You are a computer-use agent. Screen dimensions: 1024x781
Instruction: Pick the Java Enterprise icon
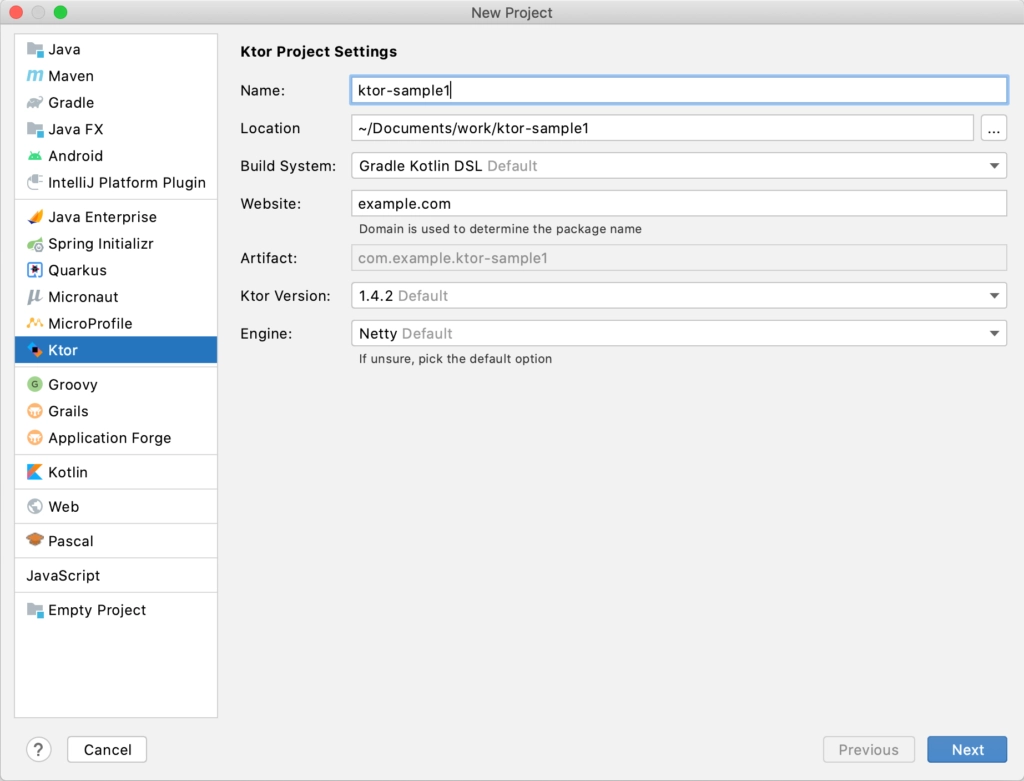[35, 217]
